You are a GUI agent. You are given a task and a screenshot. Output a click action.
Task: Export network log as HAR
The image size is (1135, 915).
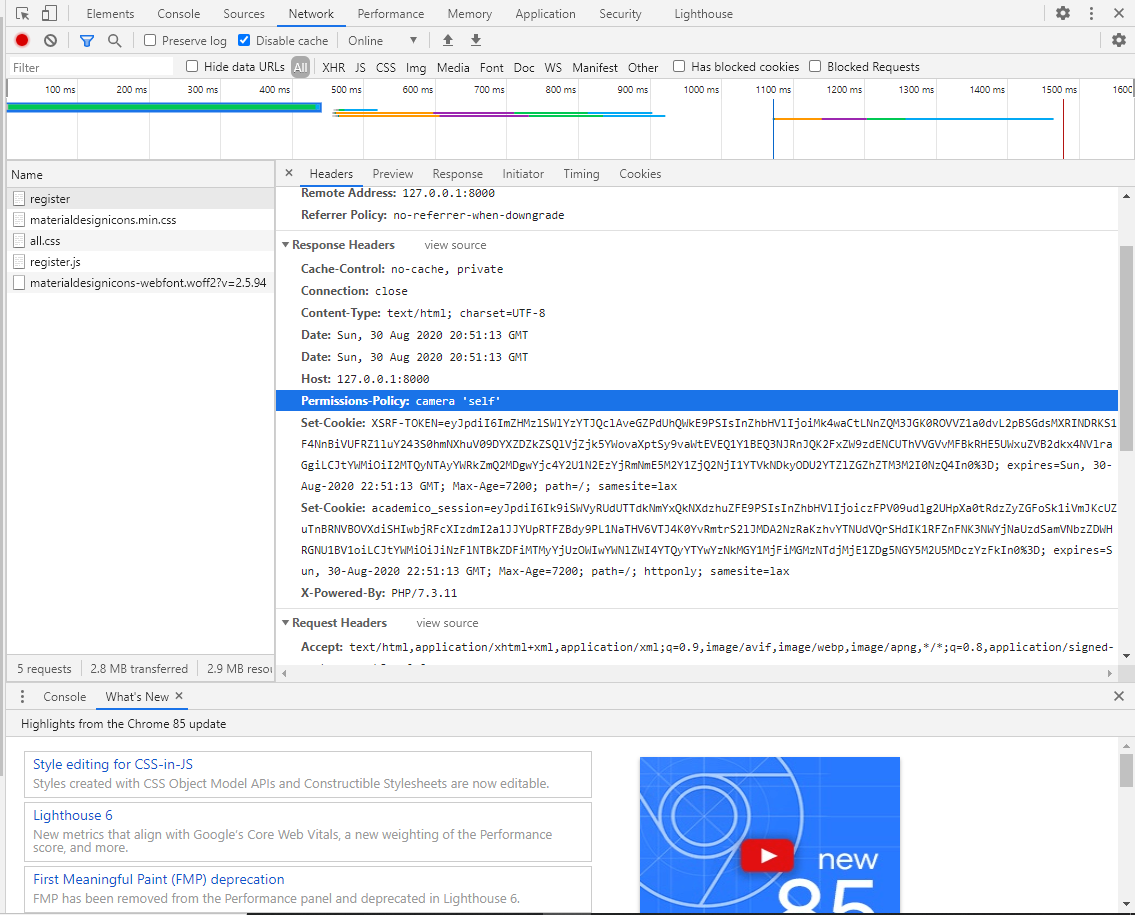click(476, 40)
